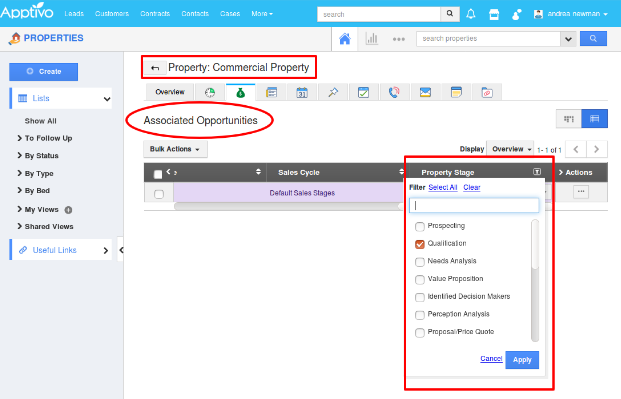This screenshot has height=399, width=621.
Task: Select the money bag Opportunities tab
Action: coord(240,92)
